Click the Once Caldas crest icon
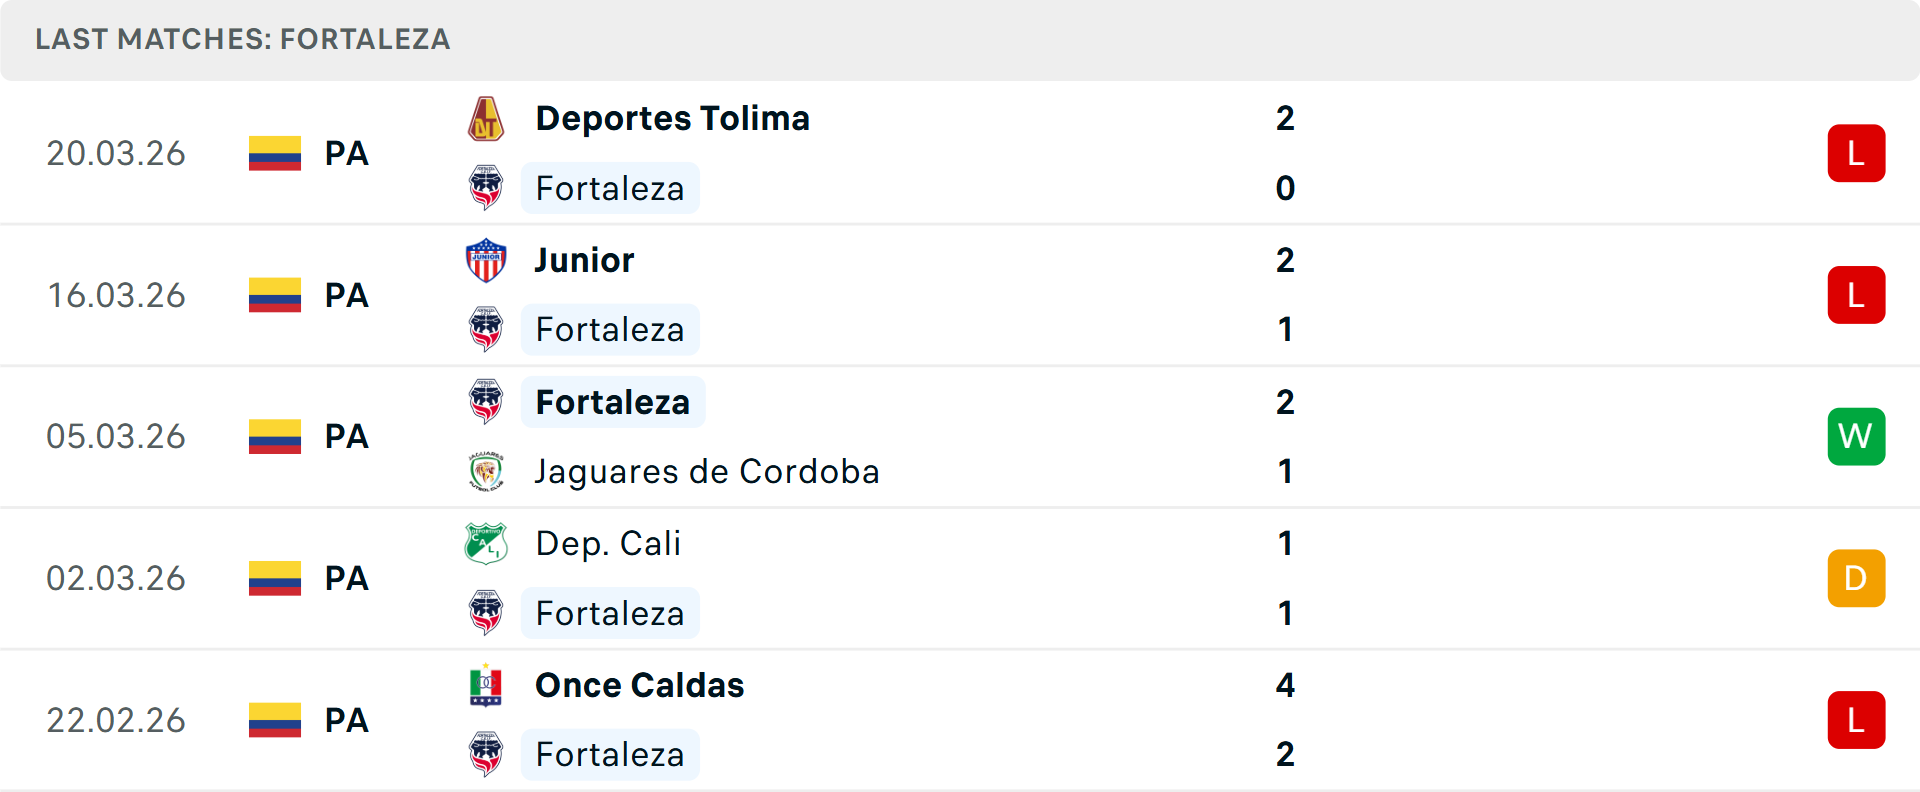Image resolution: width=1920 pixels, height=792 pixels. (x=486, y=686)
